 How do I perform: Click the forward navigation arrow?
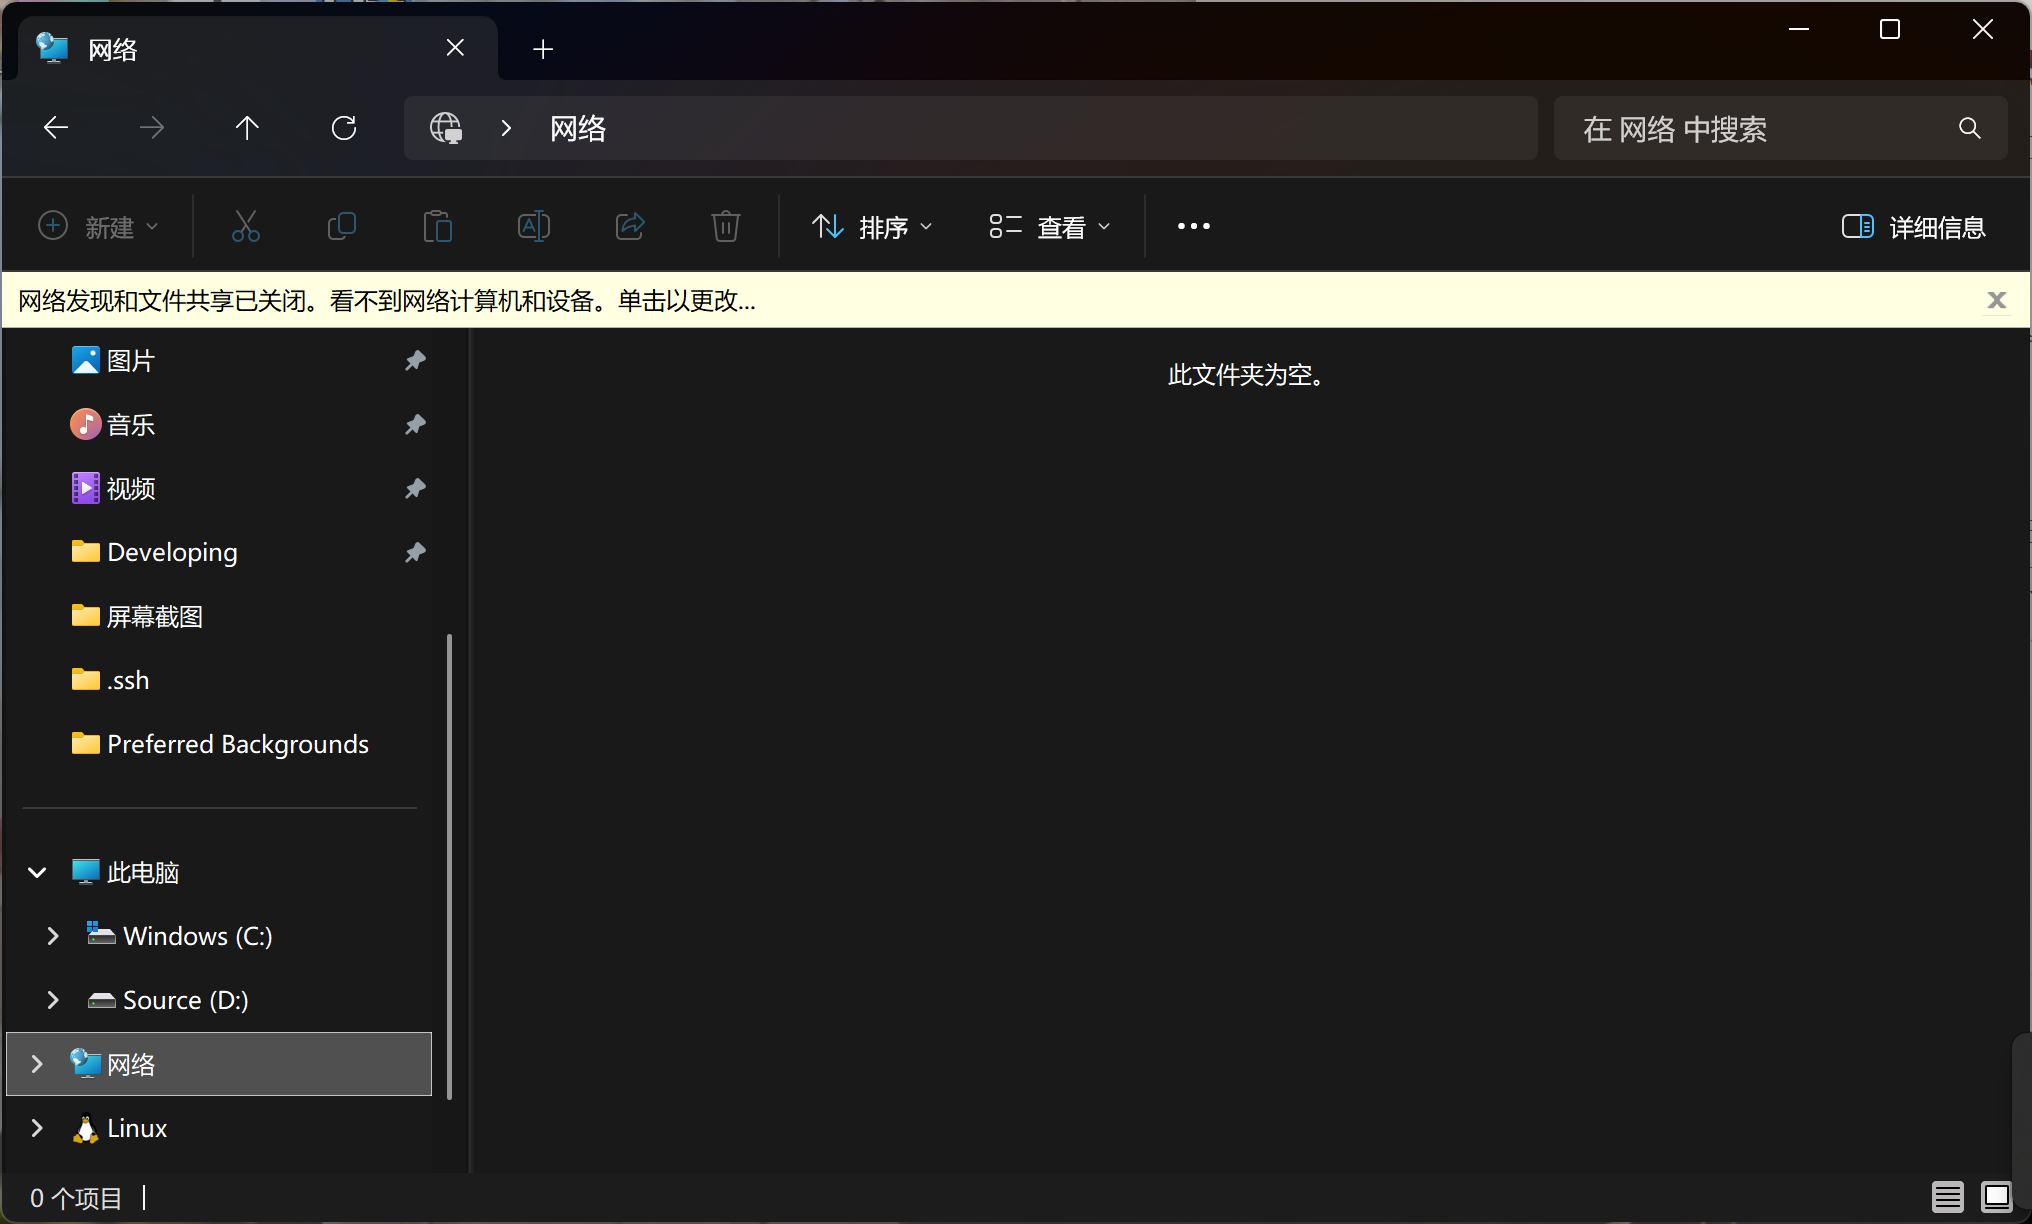[x=152, y=127]
